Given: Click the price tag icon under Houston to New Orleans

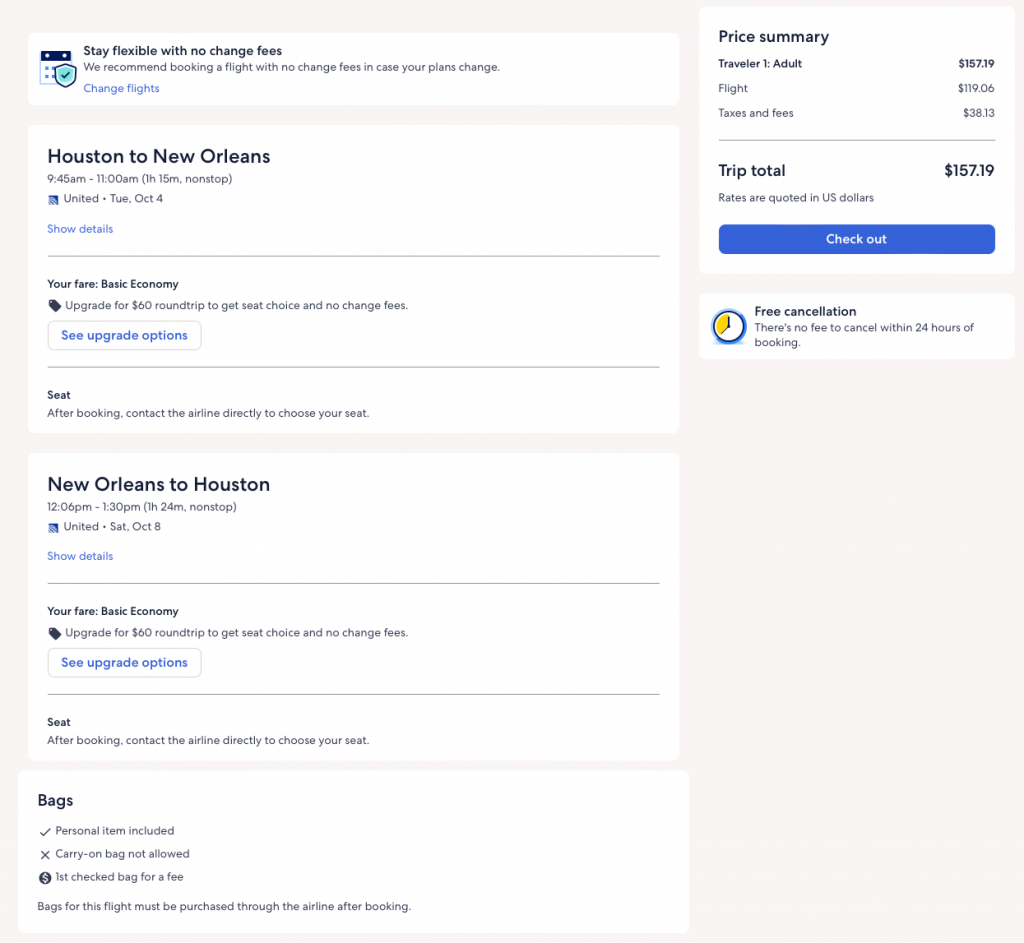Looking at the screenshot, I should pos(54,306).
